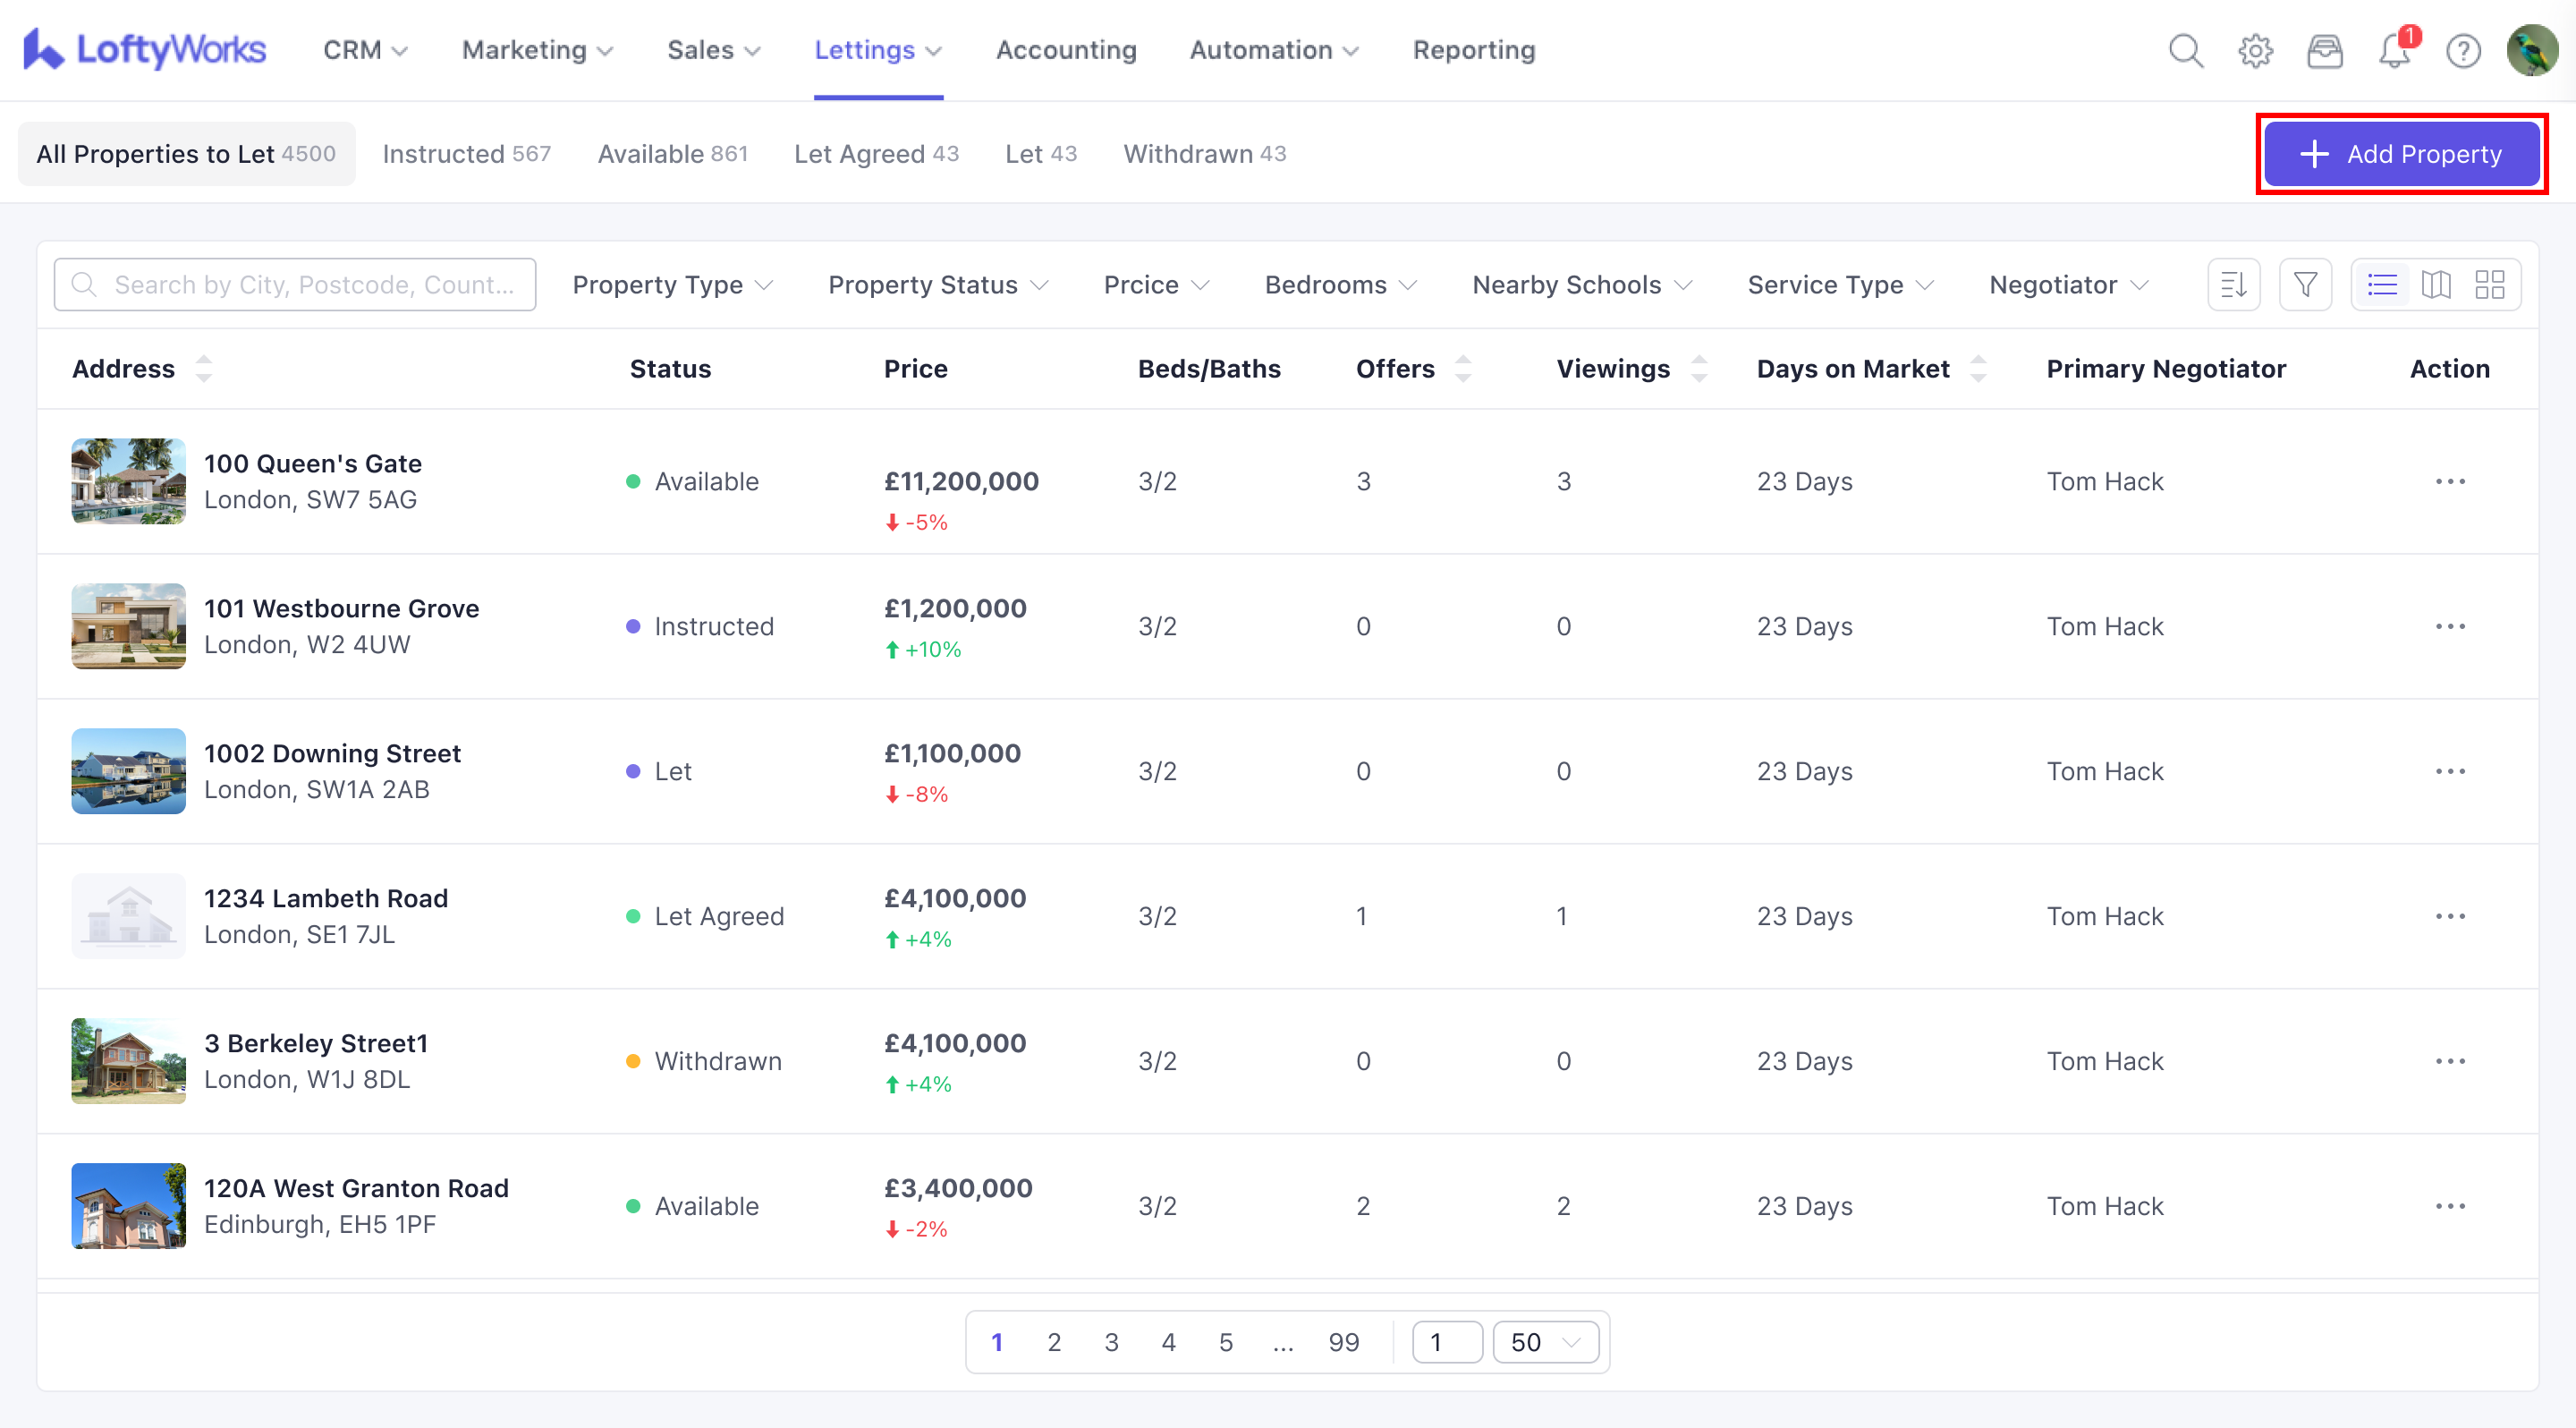This screenshot has height=1428, width=2576.
Task: Click the sort order icon
Action: click(2233, 285)
